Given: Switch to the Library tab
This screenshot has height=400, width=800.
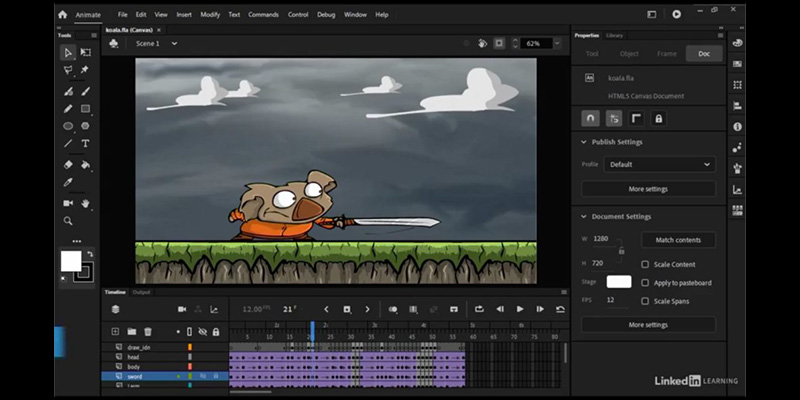Looking at the screenshot, I should 616,35.
